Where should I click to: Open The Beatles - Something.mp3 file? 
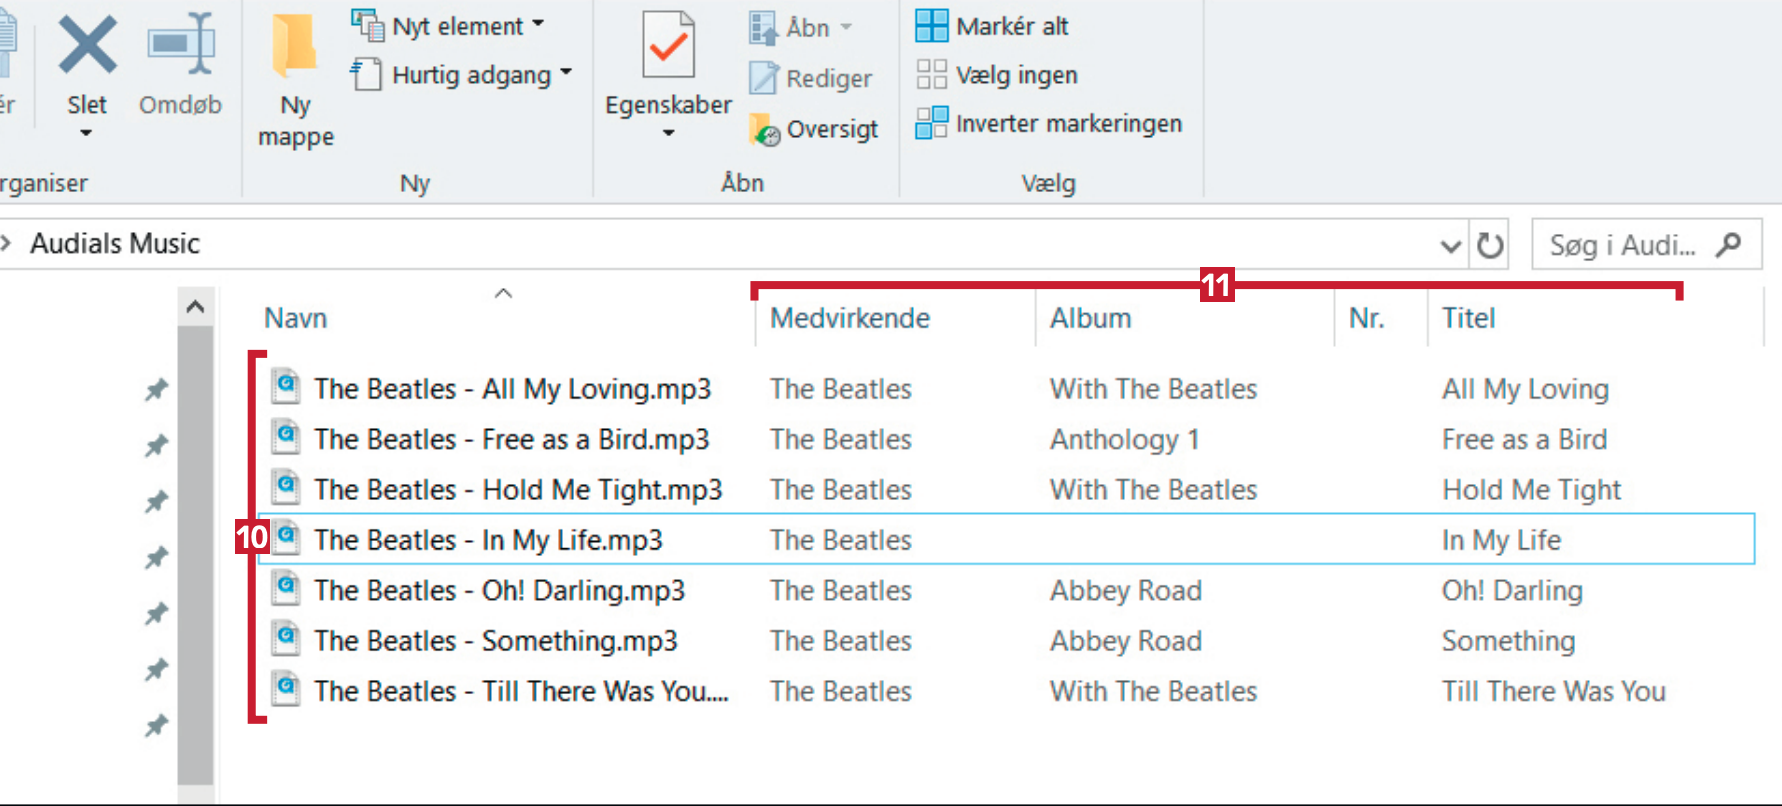(495, 641)
